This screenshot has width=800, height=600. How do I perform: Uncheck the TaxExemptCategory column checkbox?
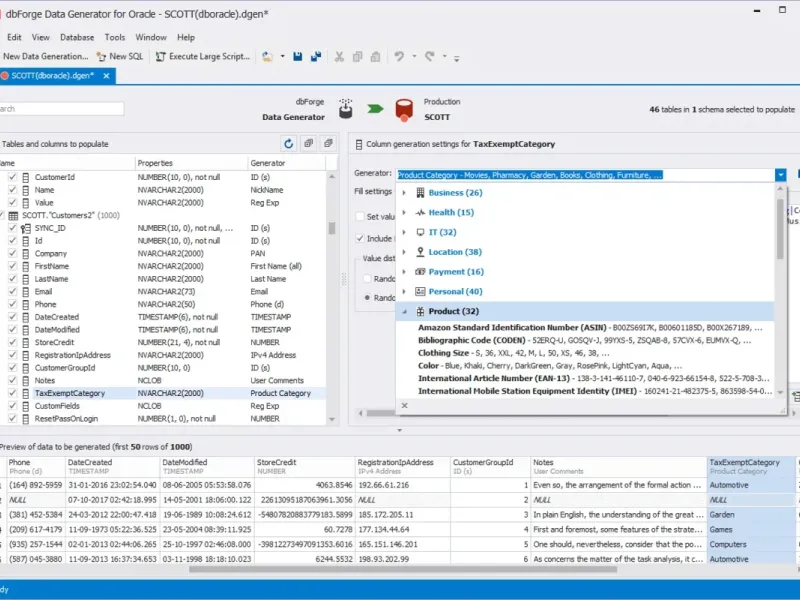pos(12,393)
